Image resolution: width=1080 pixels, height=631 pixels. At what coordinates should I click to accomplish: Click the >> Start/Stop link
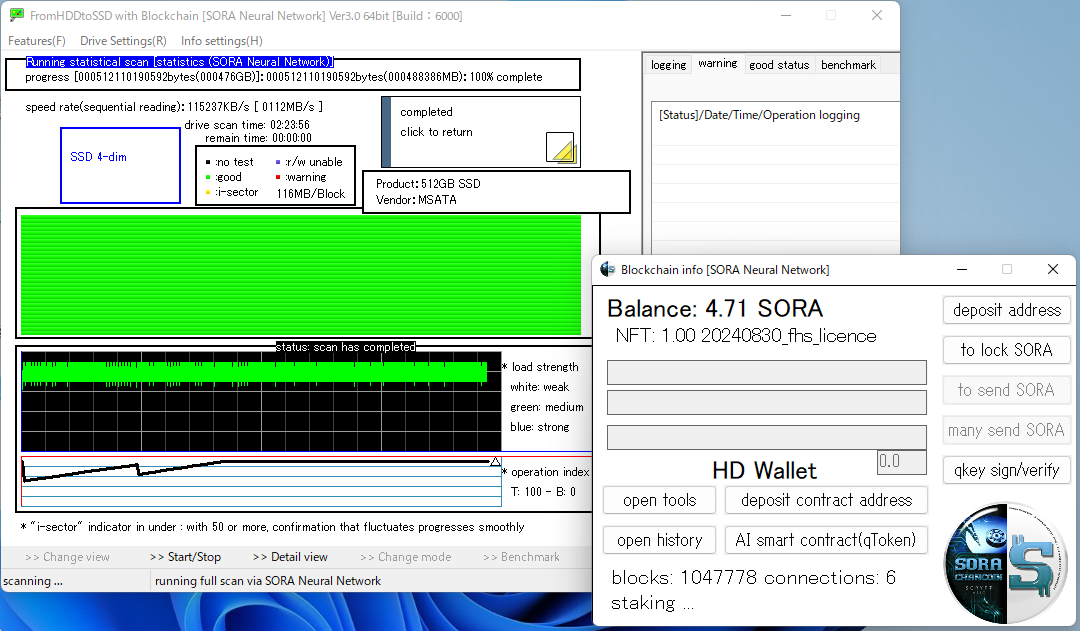185,557
